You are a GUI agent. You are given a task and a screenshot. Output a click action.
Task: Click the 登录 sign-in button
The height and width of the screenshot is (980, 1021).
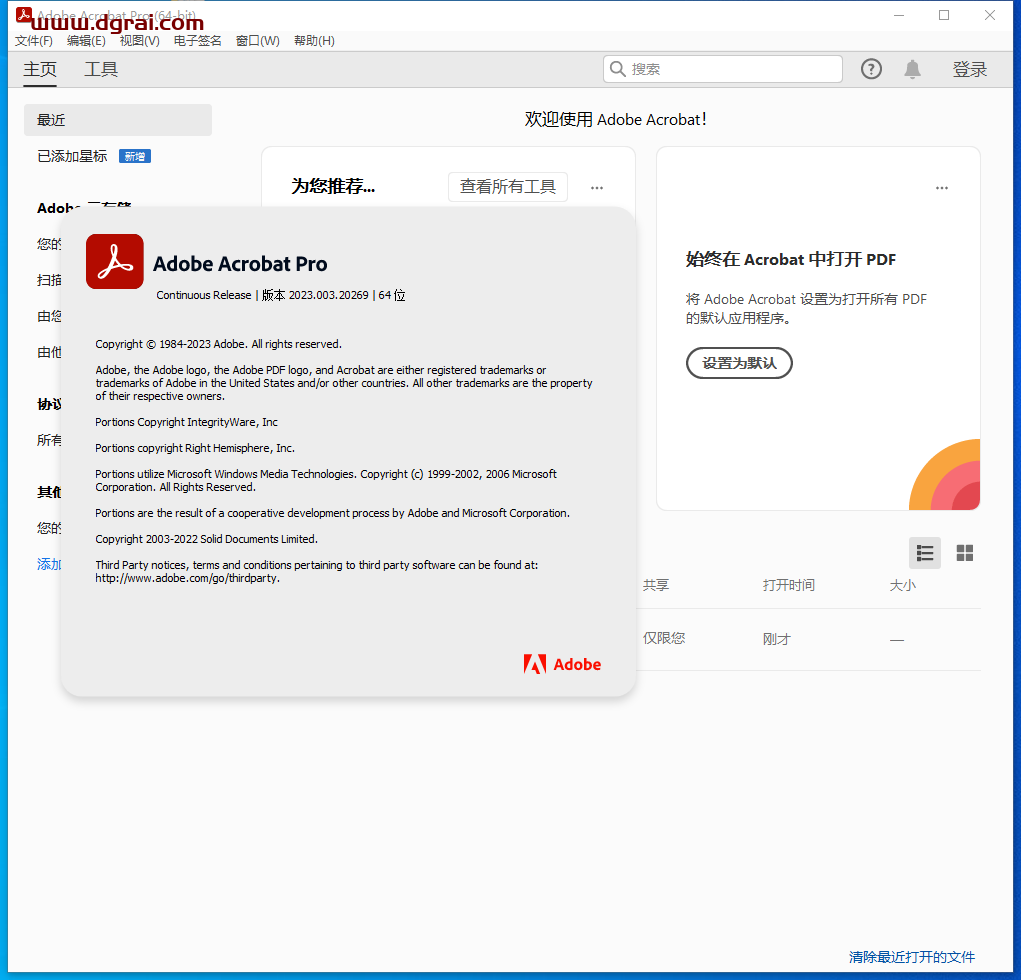point(970,69)
